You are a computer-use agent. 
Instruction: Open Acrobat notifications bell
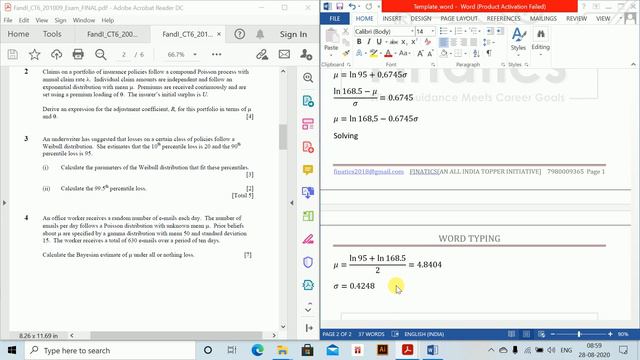pos(260,34)
